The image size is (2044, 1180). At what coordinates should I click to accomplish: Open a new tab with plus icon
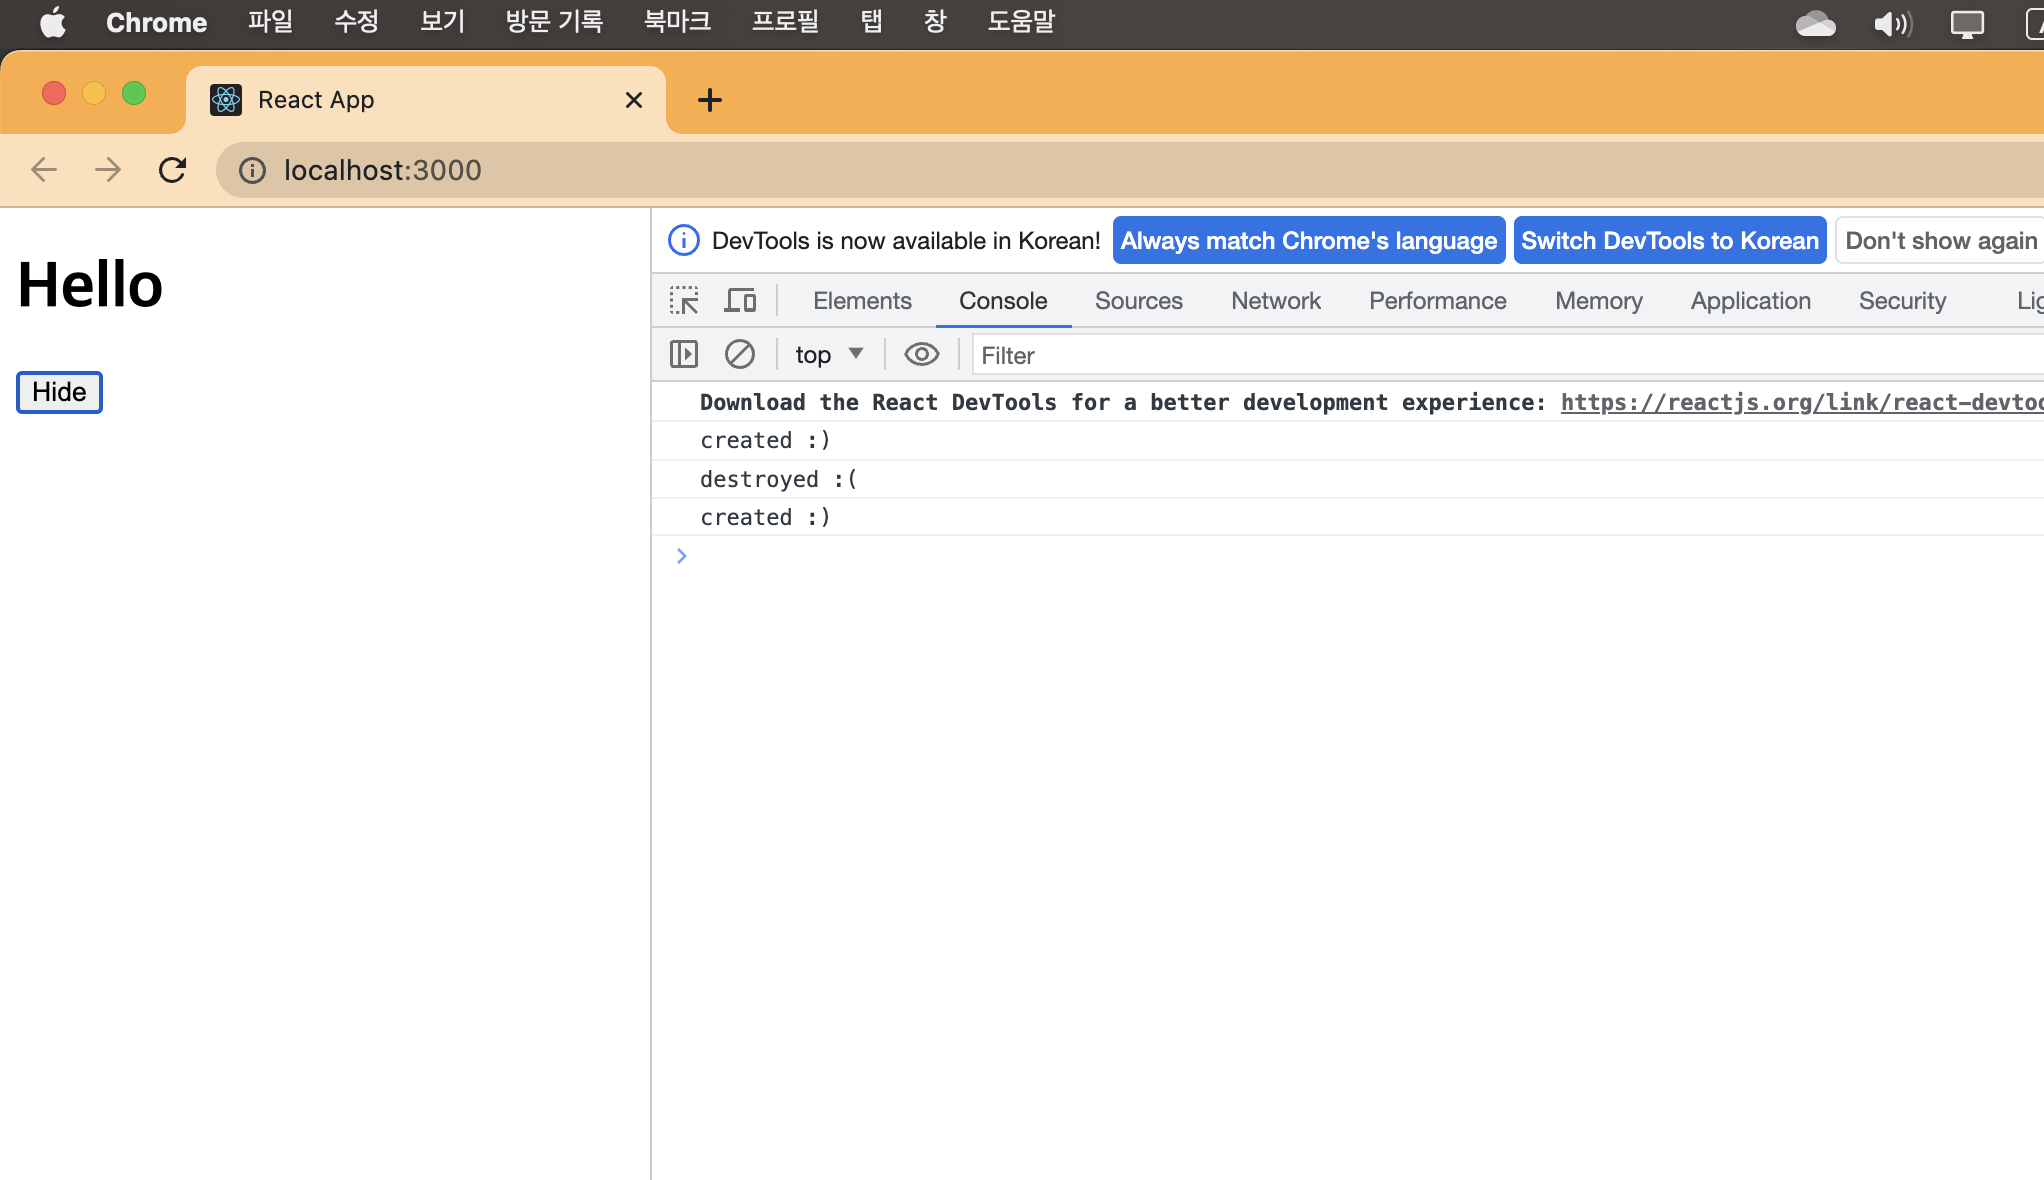pyautogui.click(x=709, y=100)
